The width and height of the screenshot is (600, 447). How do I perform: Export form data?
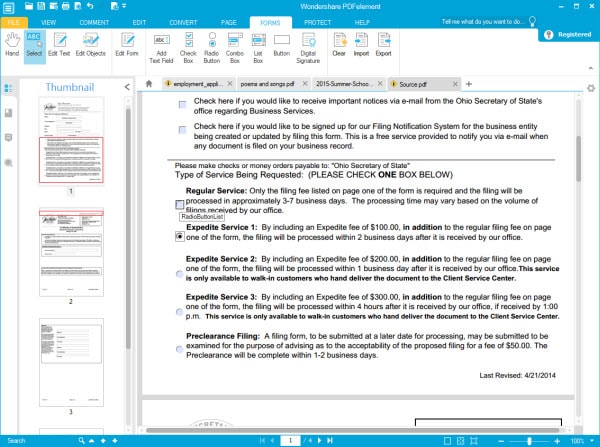click(x=383, y=45)
